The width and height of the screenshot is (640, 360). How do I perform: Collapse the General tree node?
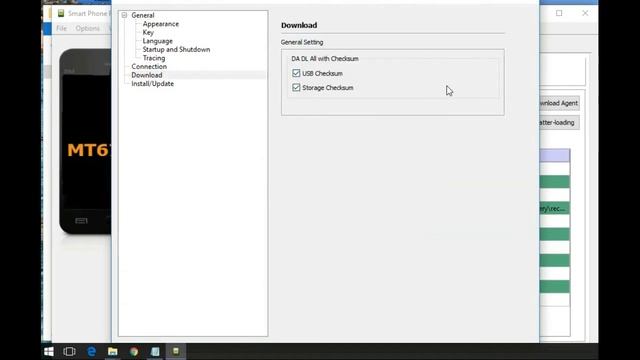(x=124, y=15)
